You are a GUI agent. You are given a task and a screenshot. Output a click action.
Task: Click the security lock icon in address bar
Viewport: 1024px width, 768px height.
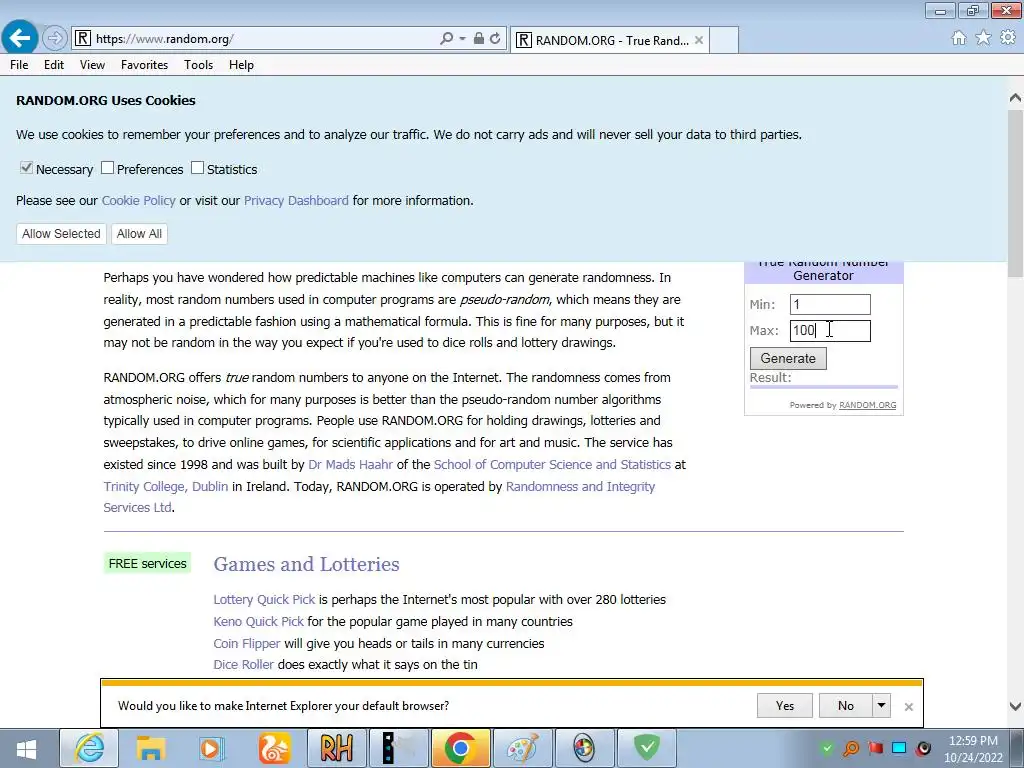coord(479,39)
